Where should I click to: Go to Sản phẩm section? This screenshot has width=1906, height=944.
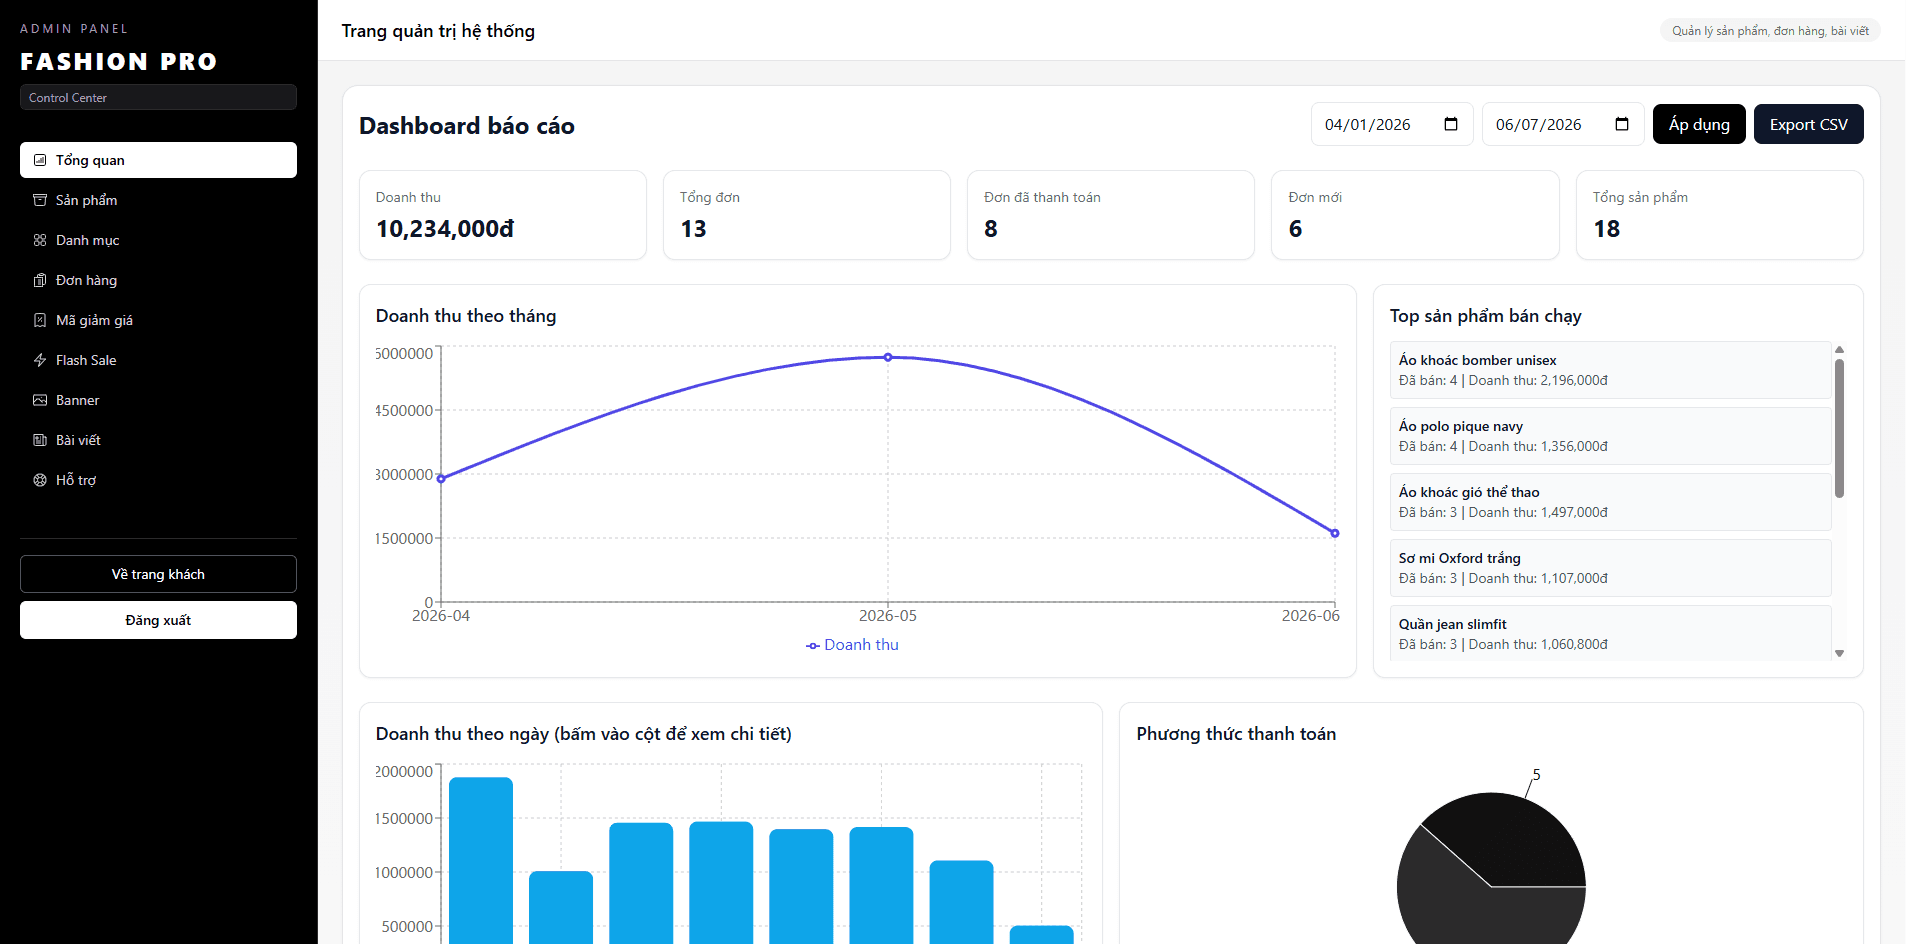(158, 200)
